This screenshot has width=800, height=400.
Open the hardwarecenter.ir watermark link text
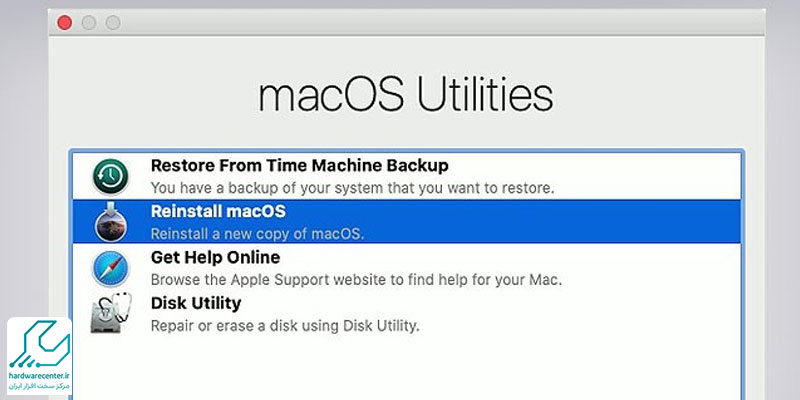pos(40,376)
